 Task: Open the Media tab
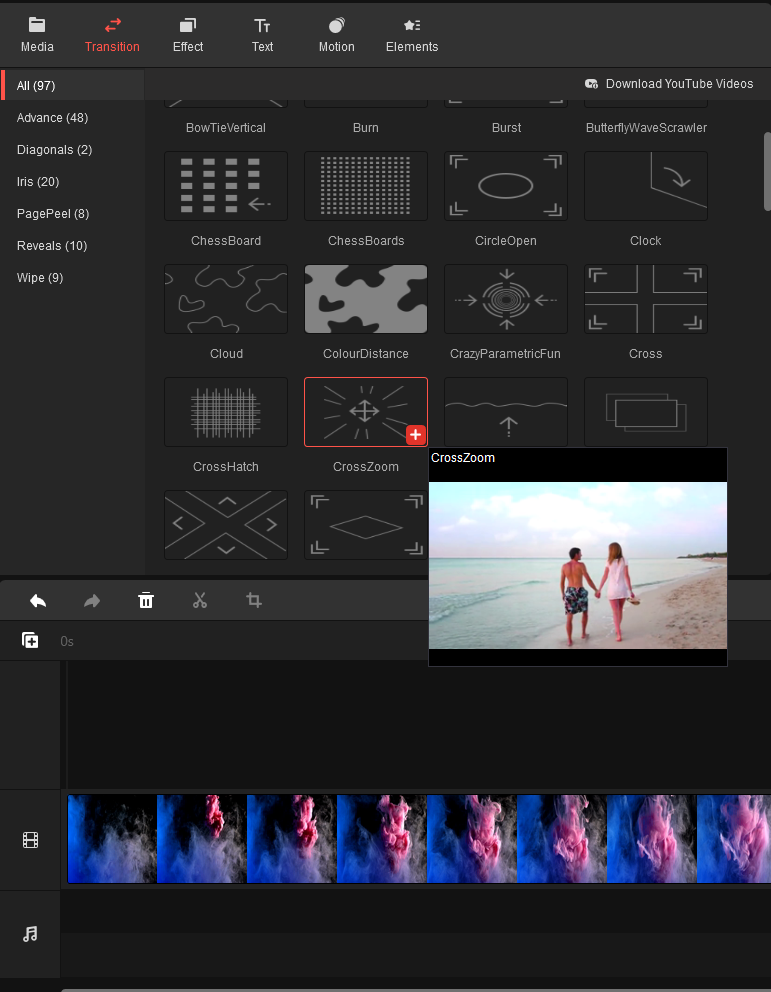click(37, 35)
